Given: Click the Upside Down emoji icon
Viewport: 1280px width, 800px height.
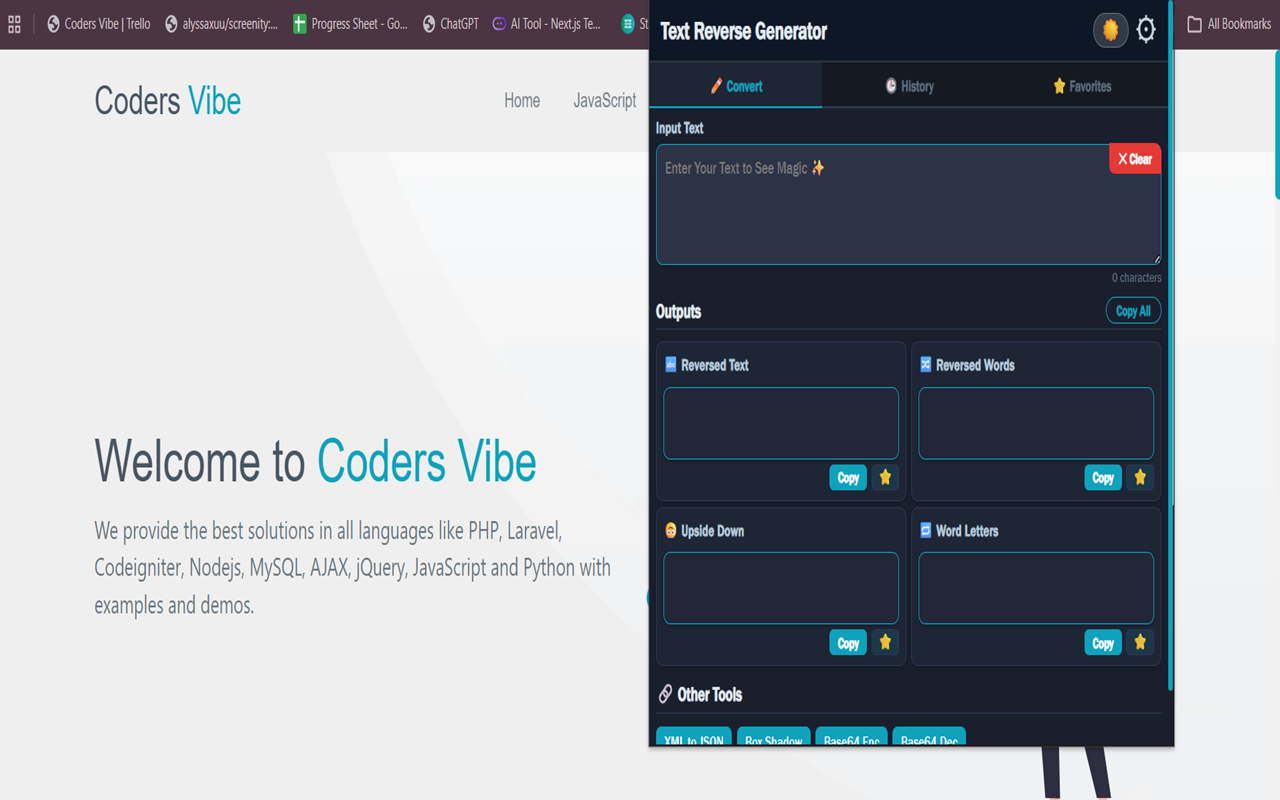Looking at the screenshot, I should 671,531.
